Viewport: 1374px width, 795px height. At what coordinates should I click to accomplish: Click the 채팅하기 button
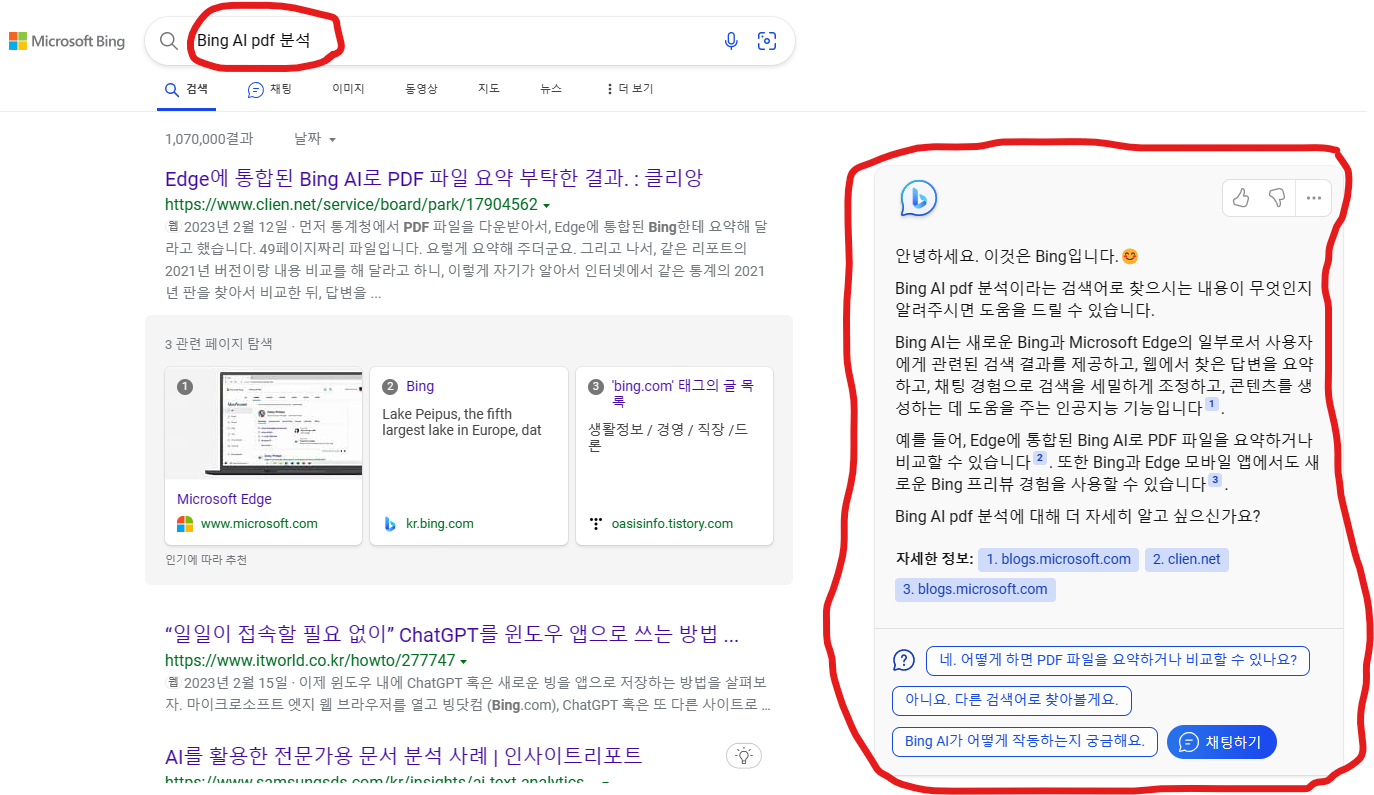tap(1222, 741)
